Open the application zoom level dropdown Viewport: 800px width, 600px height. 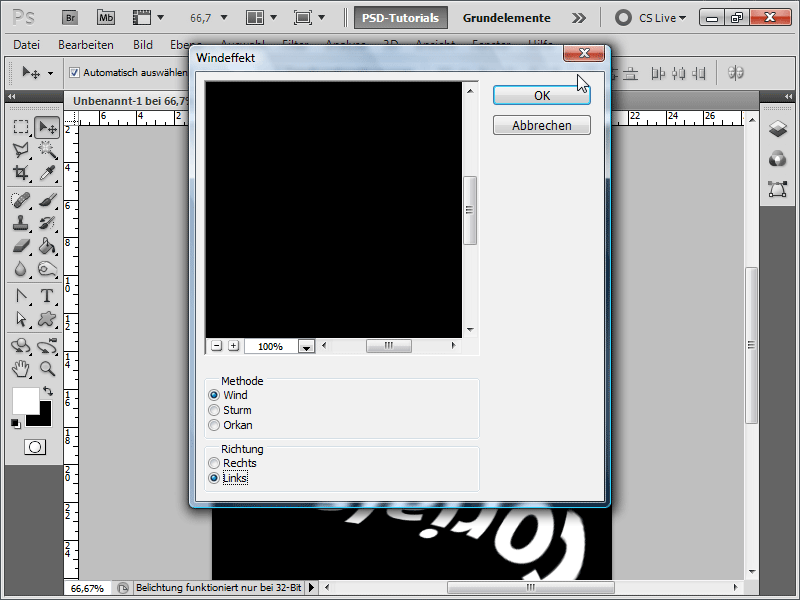click(223, 18)
